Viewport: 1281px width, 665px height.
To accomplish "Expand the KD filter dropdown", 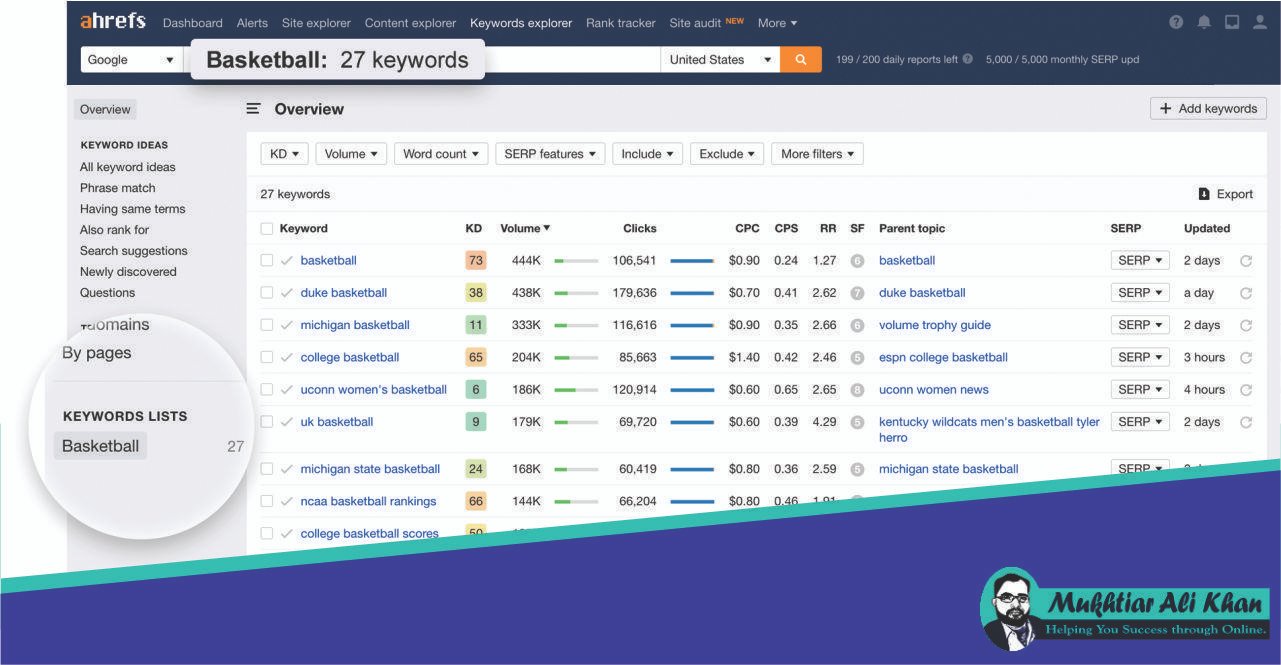I will coord(284,154).
